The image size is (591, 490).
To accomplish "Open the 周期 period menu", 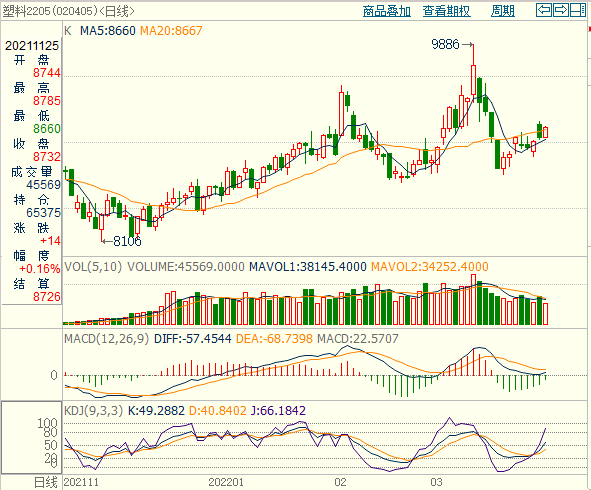I will [503, 11].
